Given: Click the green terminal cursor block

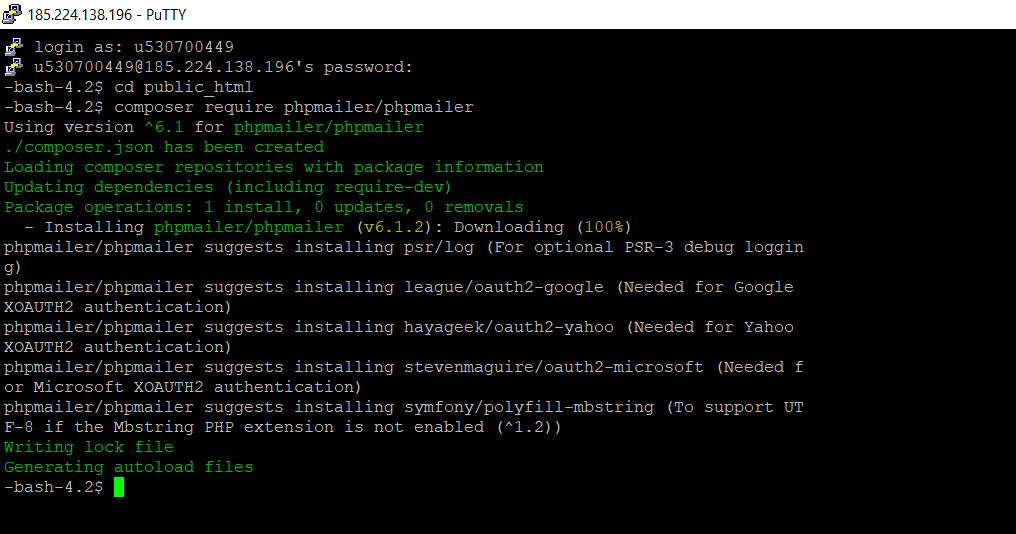Looking at the screenshot, I should (119, 487).
